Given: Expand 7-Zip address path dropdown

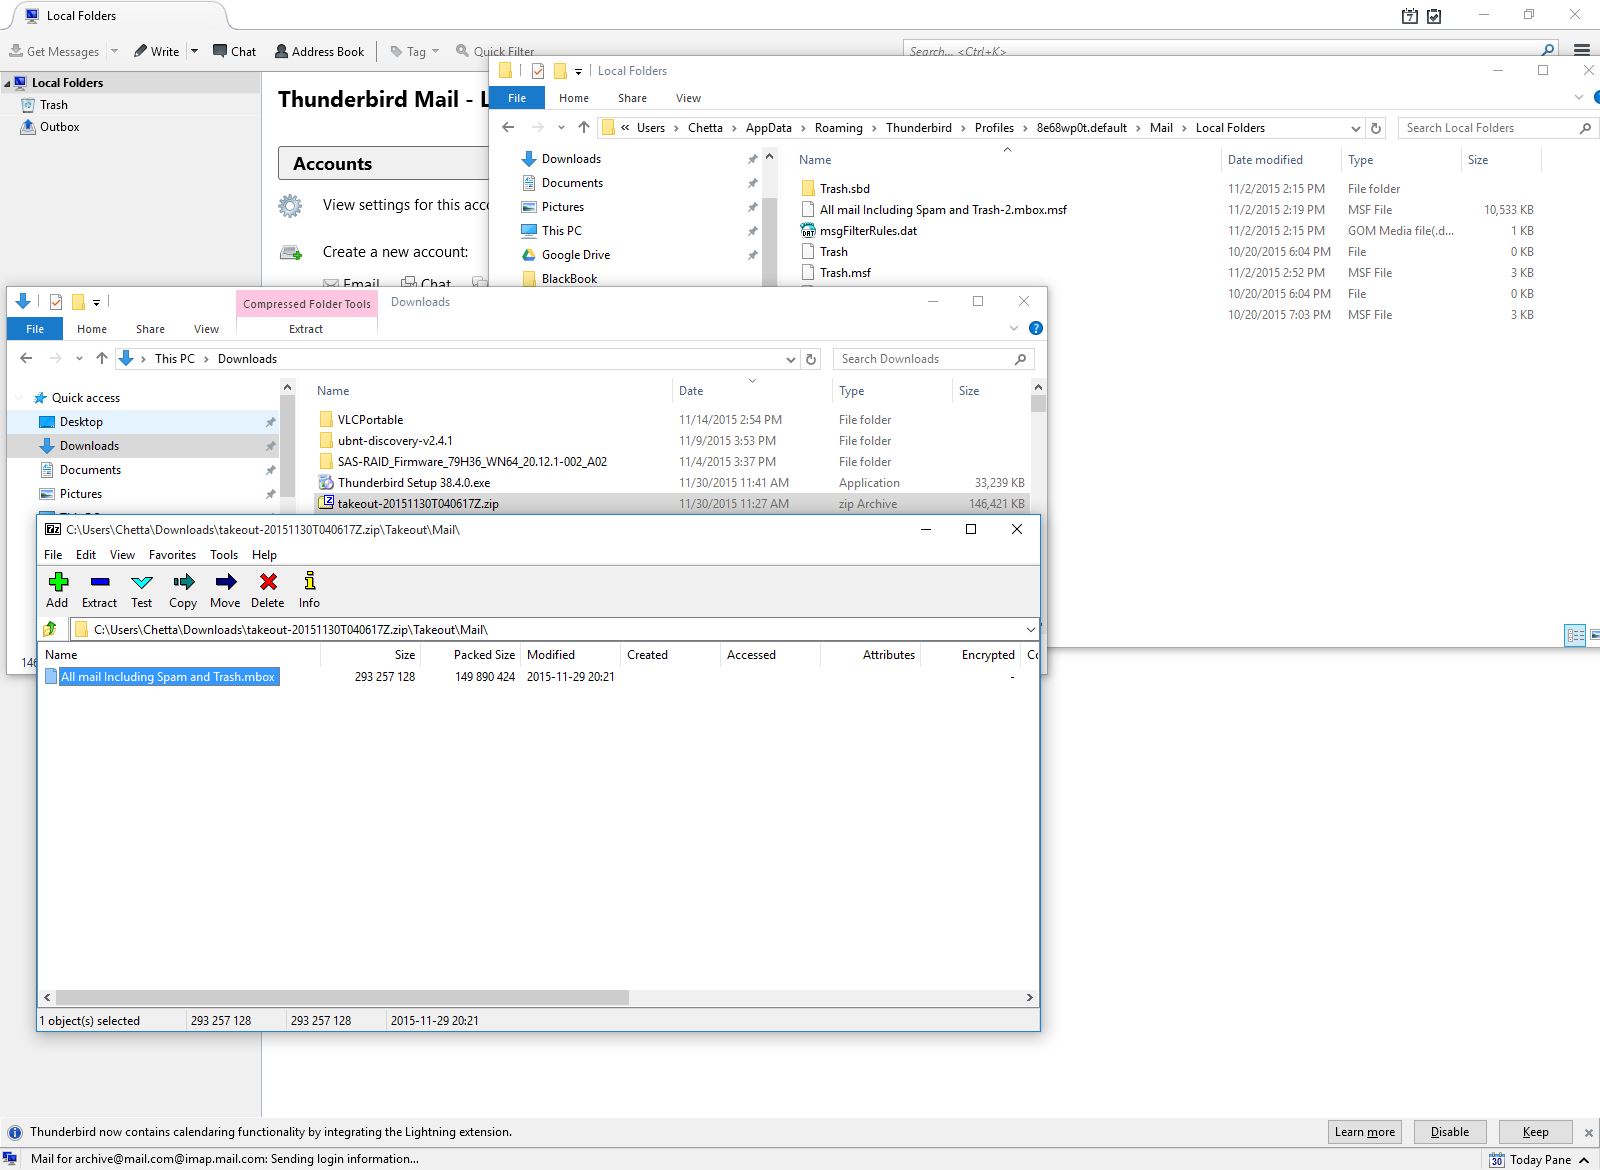Looking at the screenshot, I should [1030, 629].
